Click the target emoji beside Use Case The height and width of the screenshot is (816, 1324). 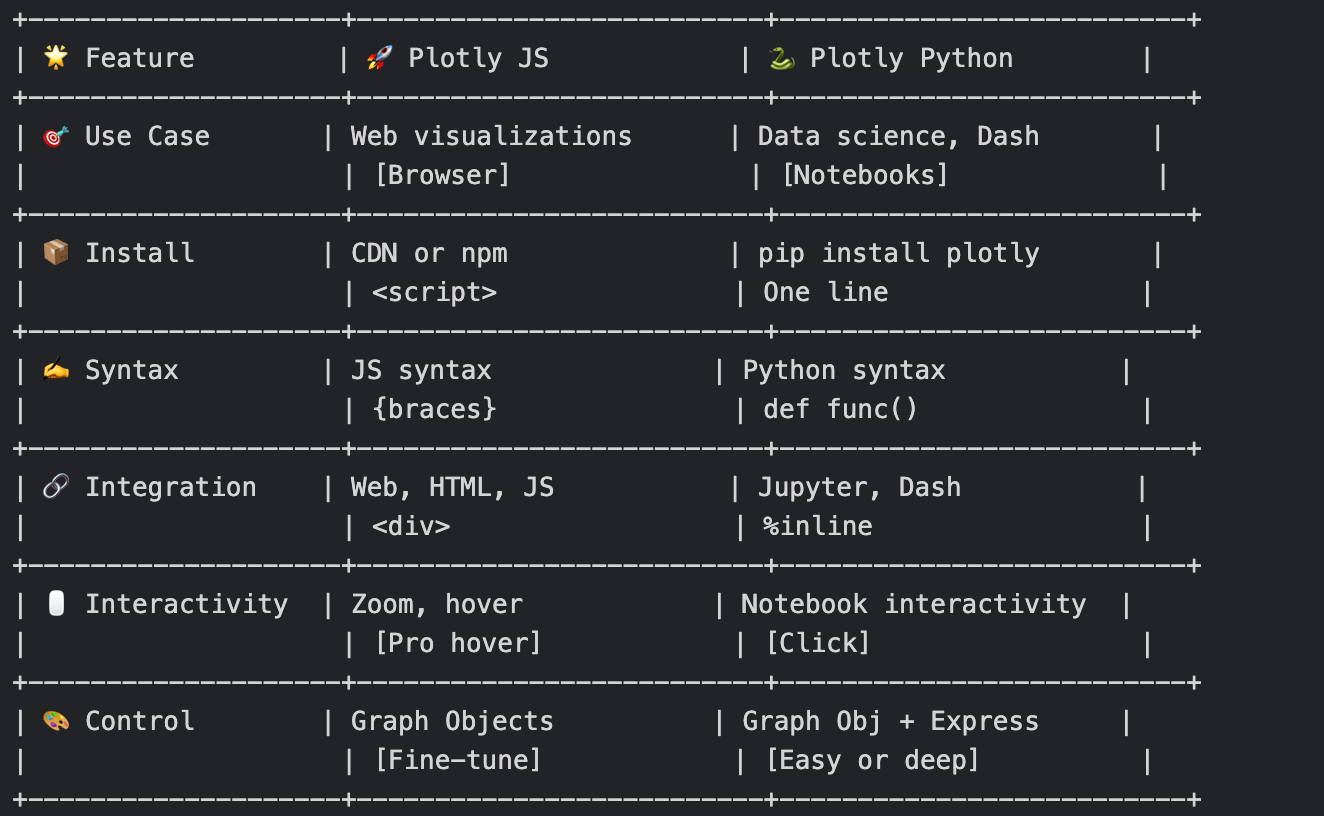pyautogui.click(x=56, y=136)
